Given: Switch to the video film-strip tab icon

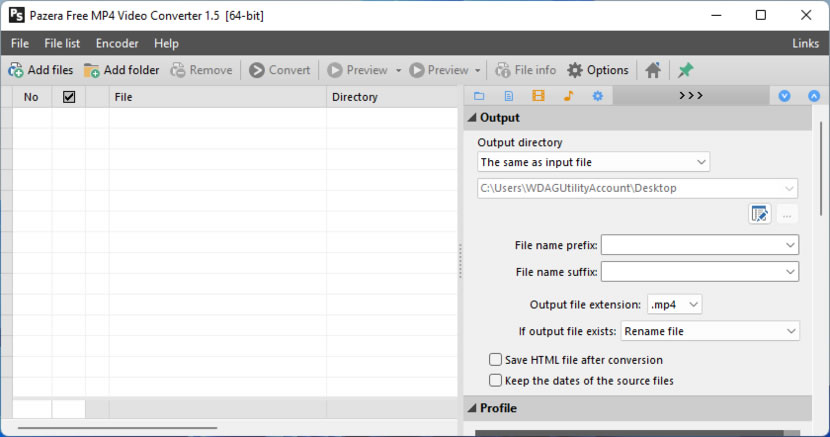Looking at the screenshot, I should click(x=538, y=96).
